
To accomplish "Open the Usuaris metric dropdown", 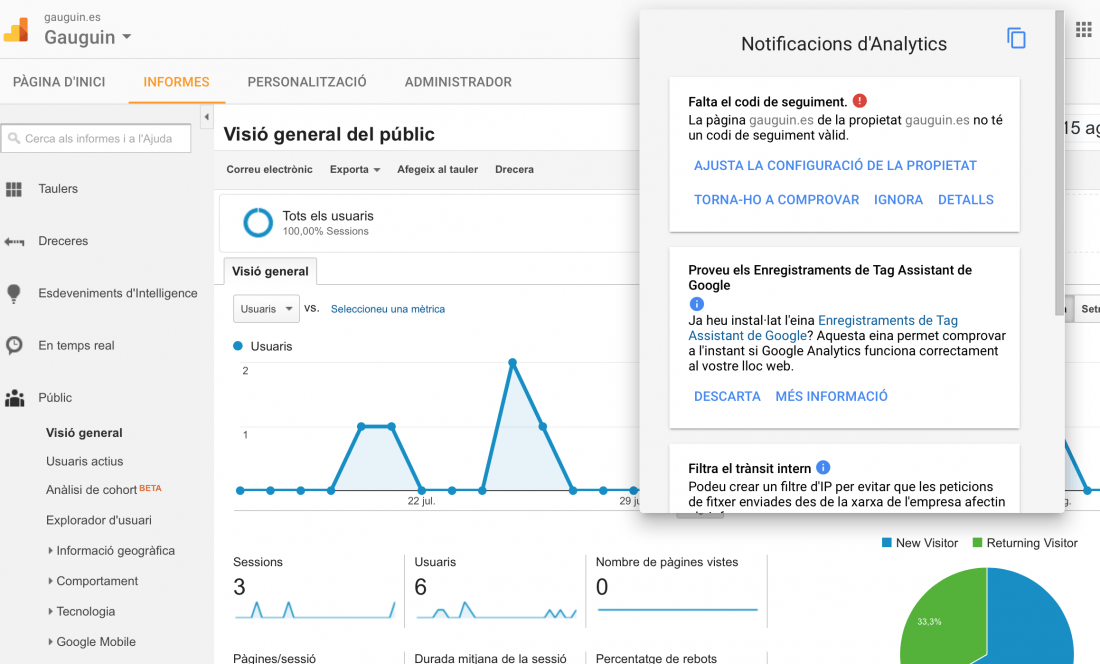I will 266,309.
